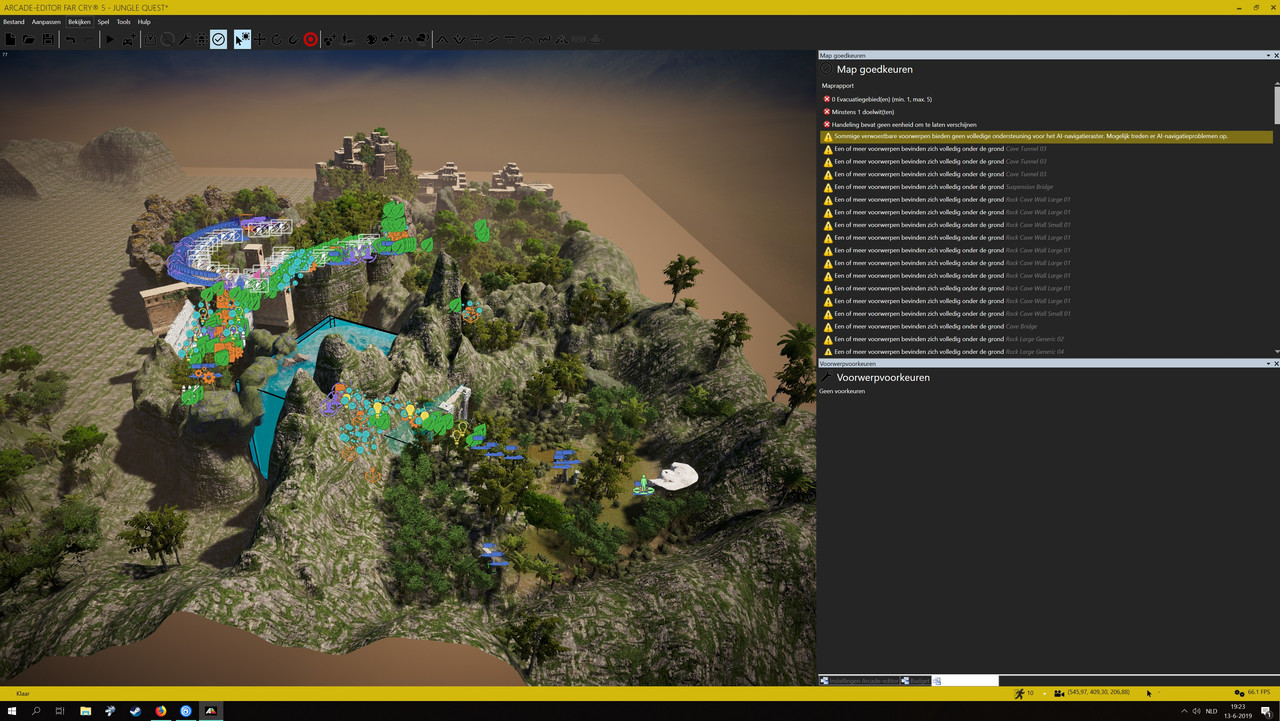
Task: Open a map using the folder icon
Action: (29, 39)
